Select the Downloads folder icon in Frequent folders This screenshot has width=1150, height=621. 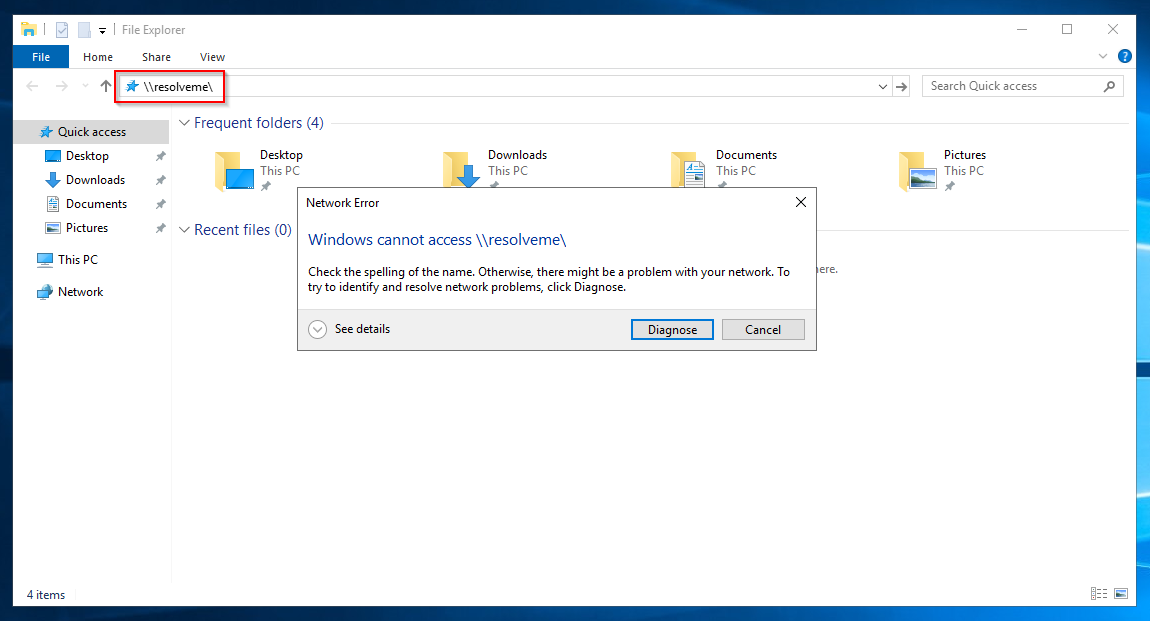click(462, 170)
